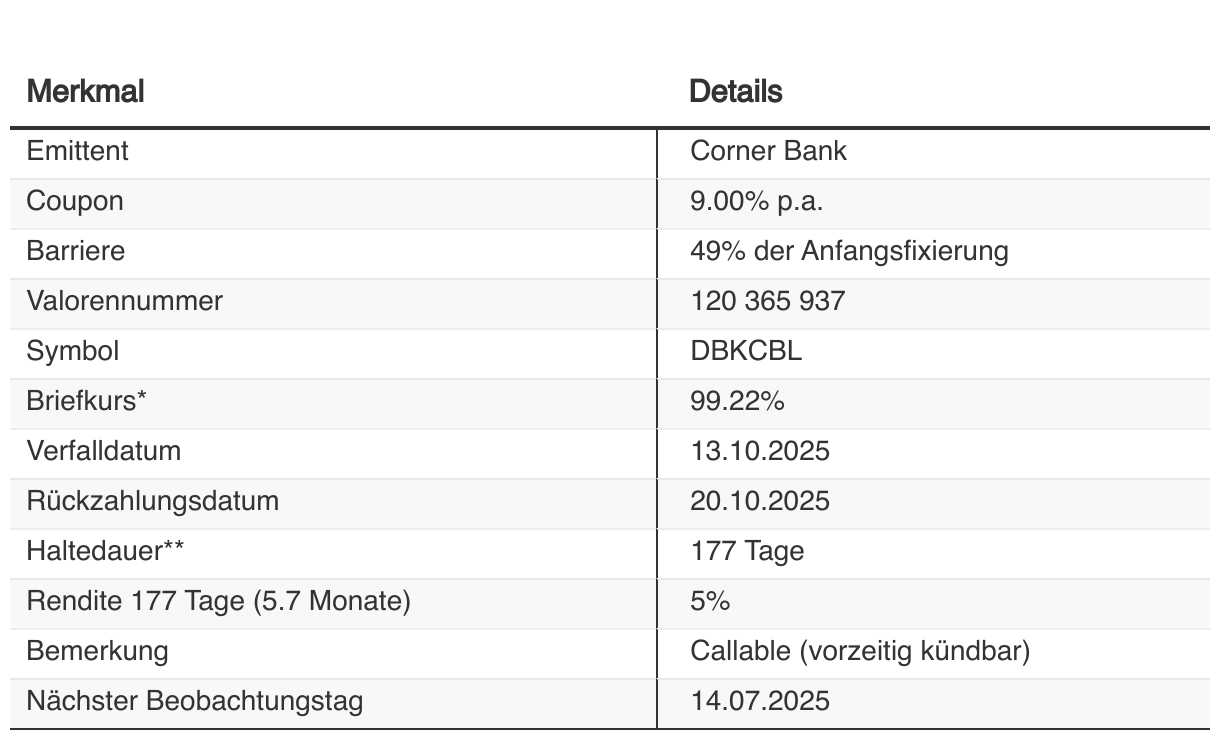Select Valorennummer 120 365 937

coord(767,301)
